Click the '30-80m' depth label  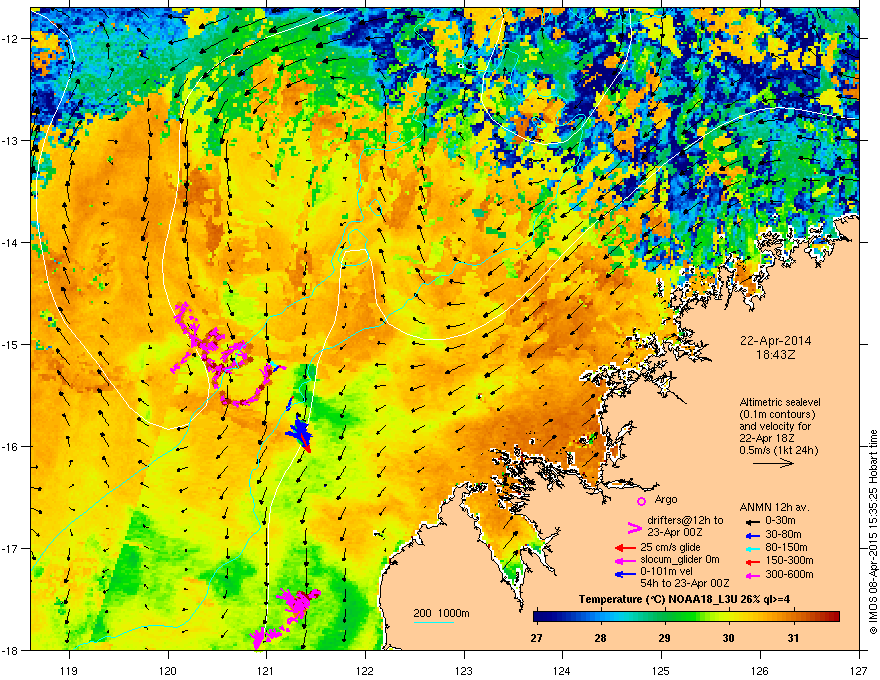pyautogui.click(x=783, y=534)
